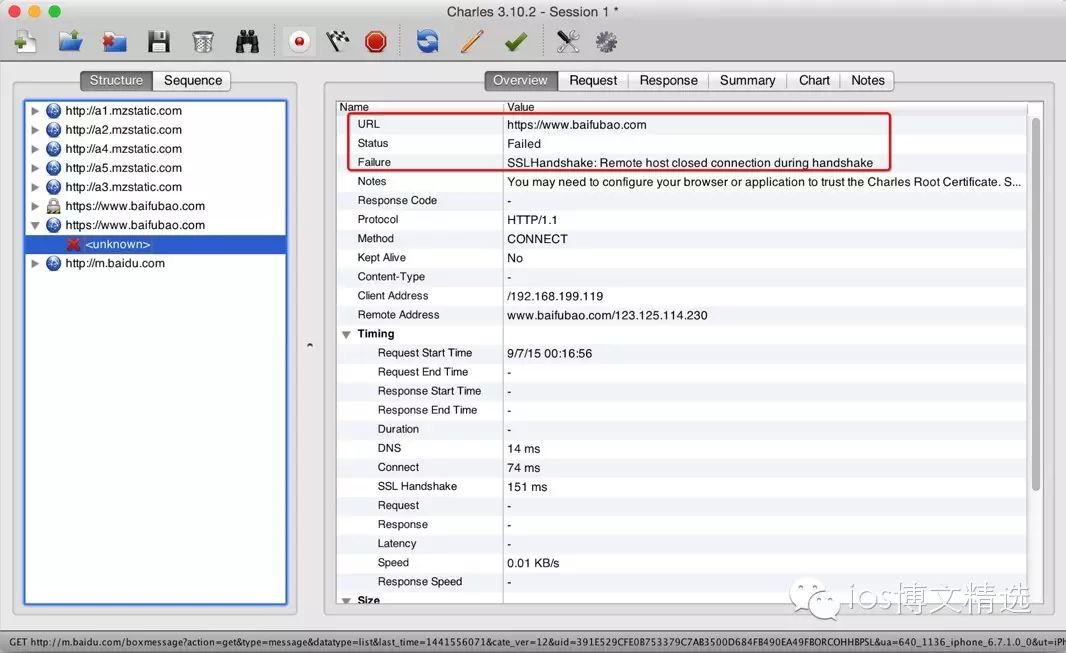Image resolution: width=1066 pixels, height=653 pixels.
Task: Expand http://a1.mzstatic.com node
Action: click(x=35, y=111)
